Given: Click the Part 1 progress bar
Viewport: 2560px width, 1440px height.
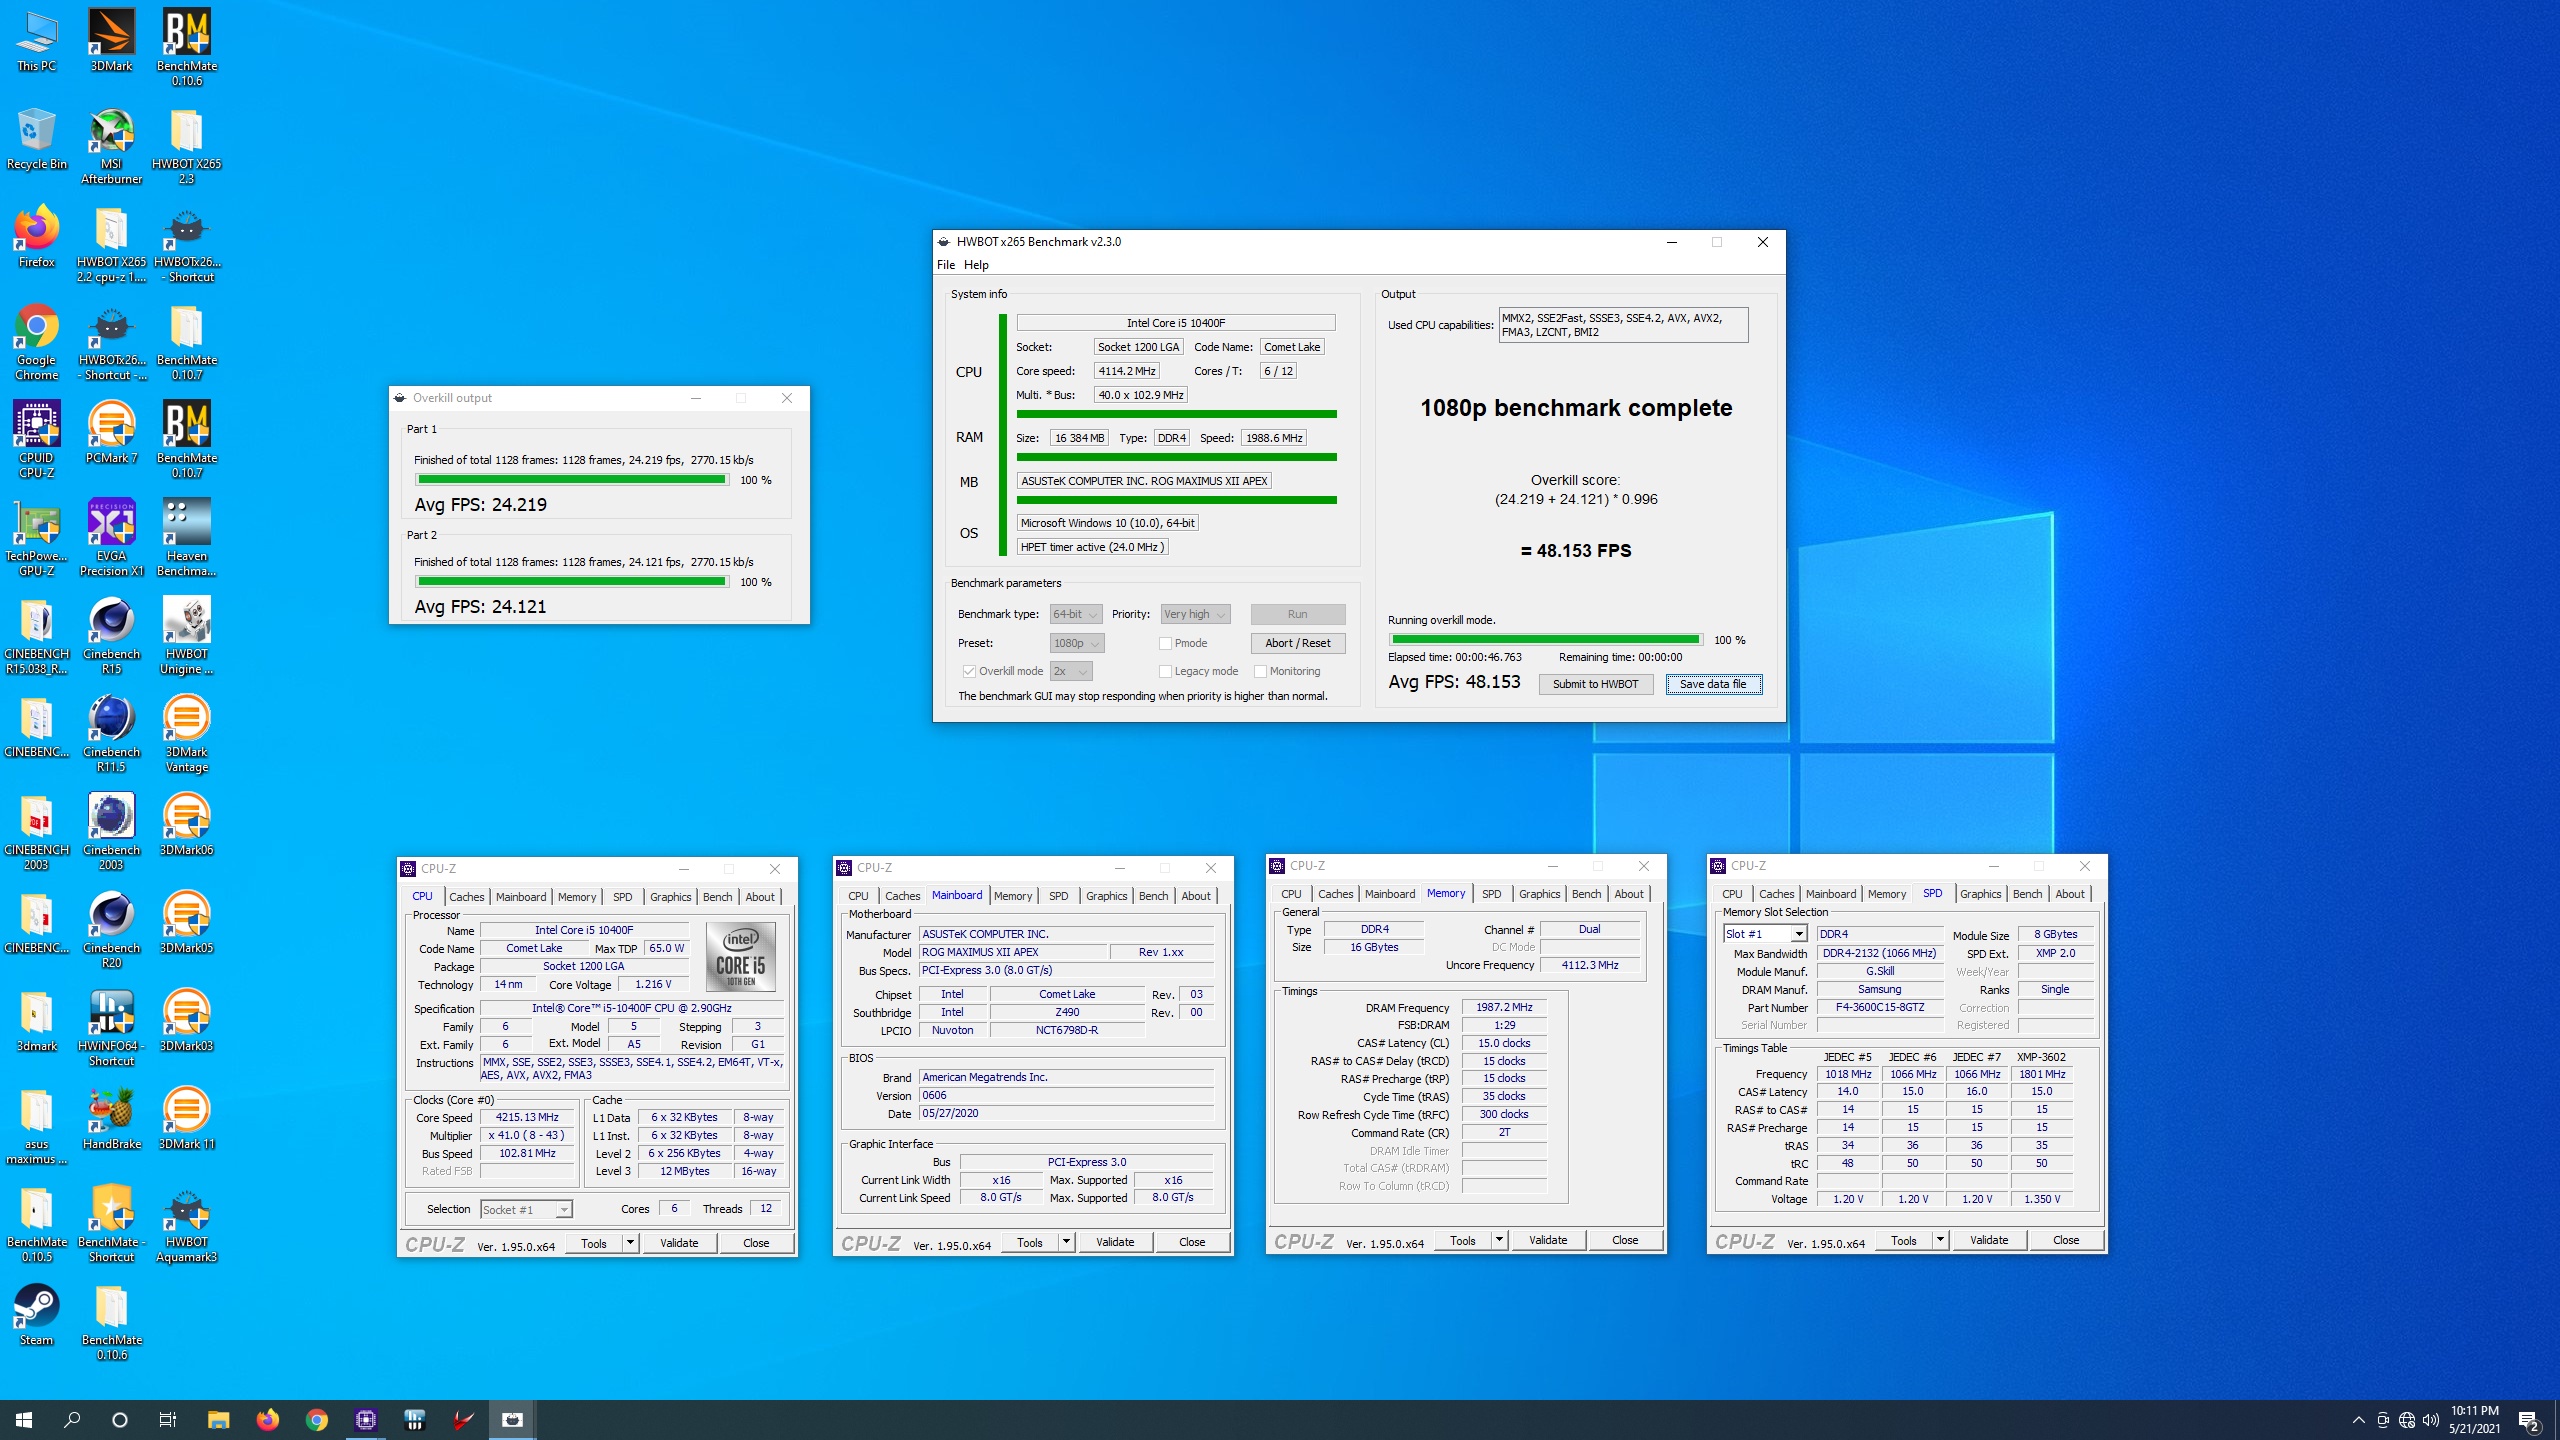Looking at the screenshot, I should [572, 480].
